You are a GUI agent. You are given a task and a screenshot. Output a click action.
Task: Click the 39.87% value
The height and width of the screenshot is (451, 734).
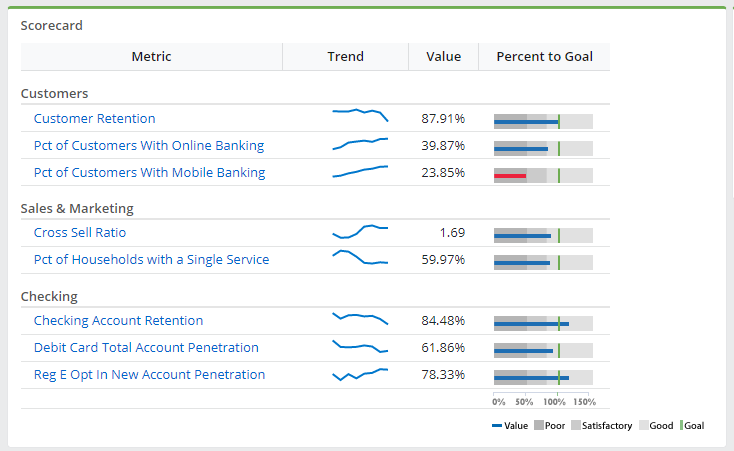[x=443, y=146]
